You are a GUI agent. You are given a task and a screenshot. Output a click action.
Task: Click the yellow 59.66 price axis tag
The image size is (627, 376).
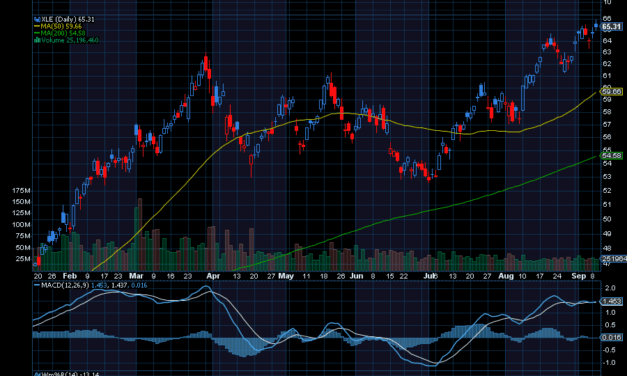pos(612,92)
